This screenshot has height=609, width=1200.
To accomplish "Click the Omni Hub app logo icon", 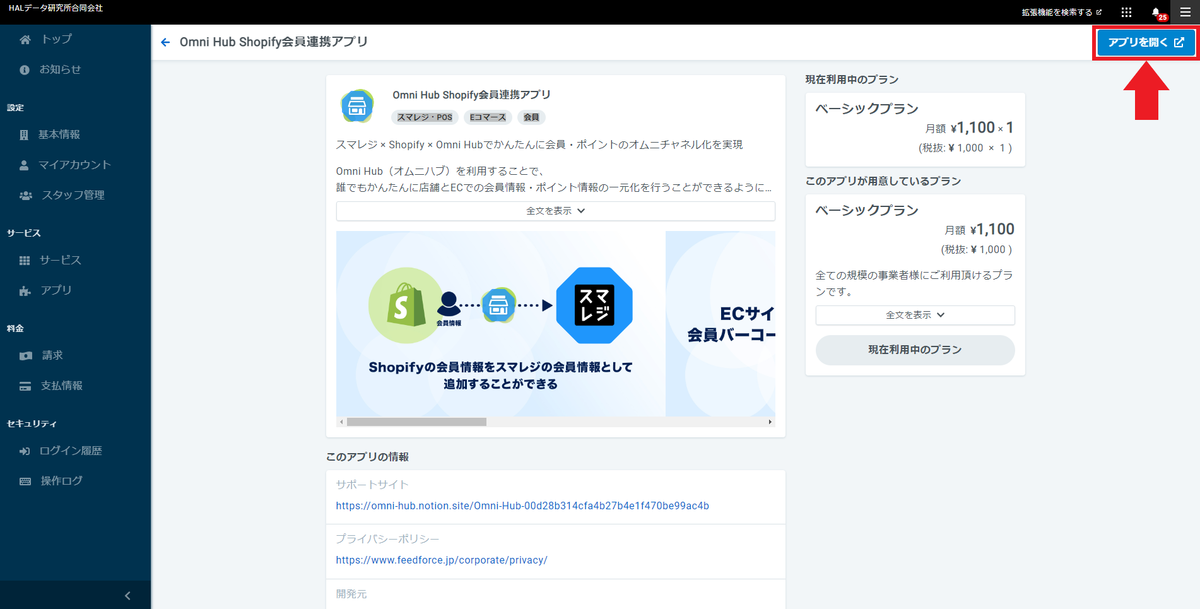I will click(357, 105).
